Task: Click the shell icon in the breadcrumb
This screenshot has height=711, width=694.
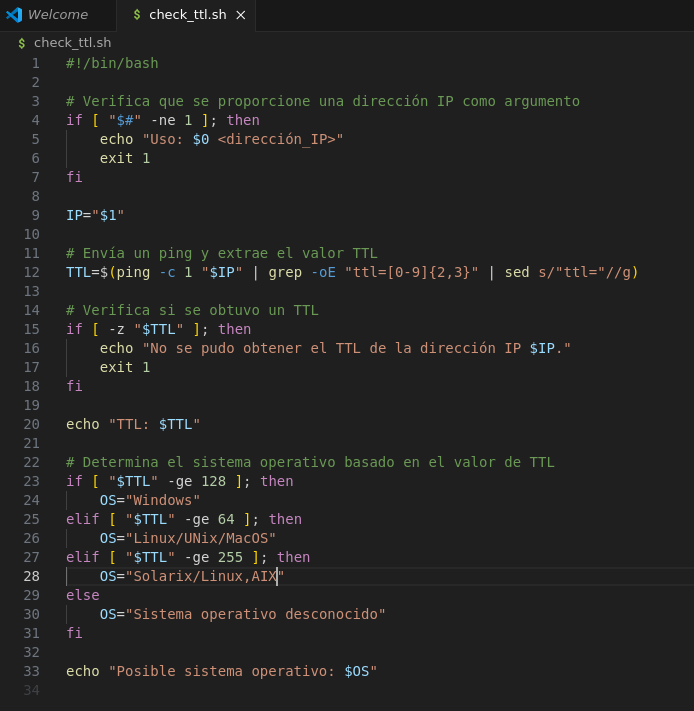Action: tap(21, 43)
